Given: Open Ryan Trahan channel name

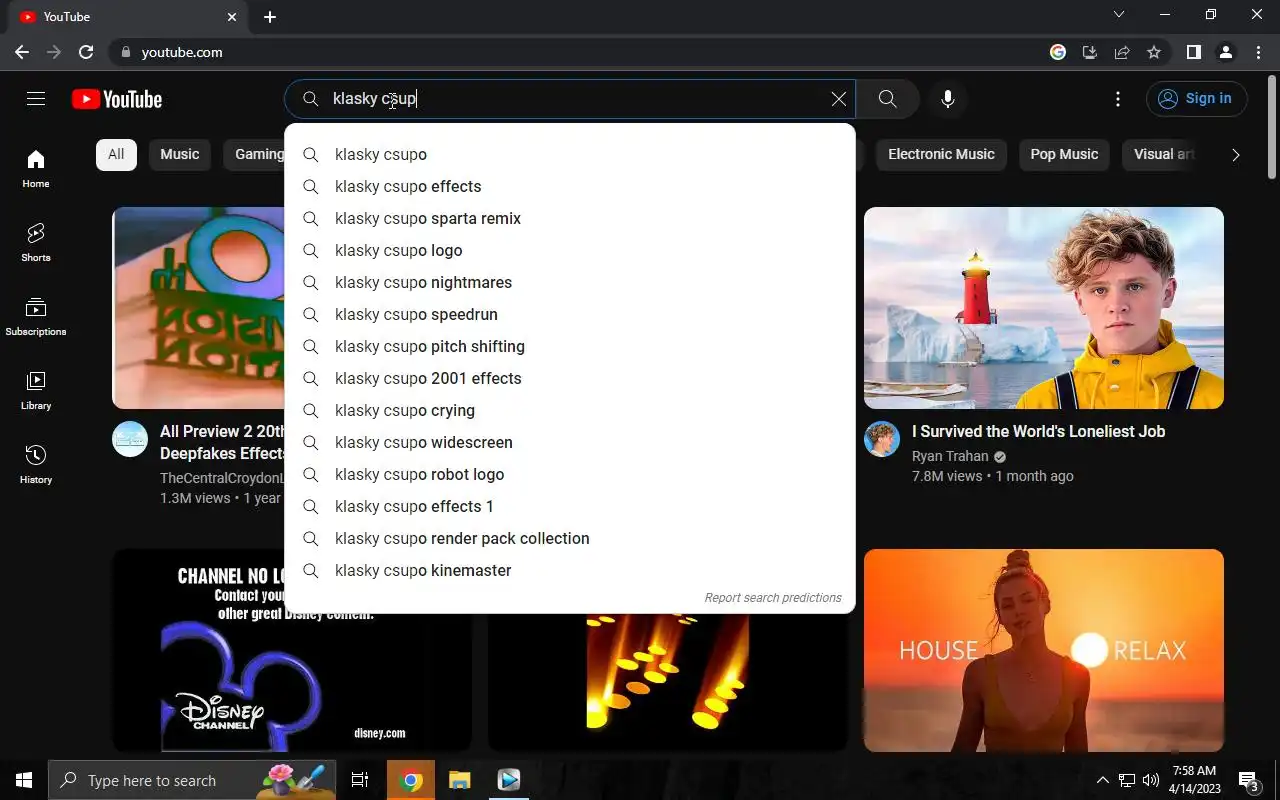Looking at the screenshot, I should click(x=950, y=456).
